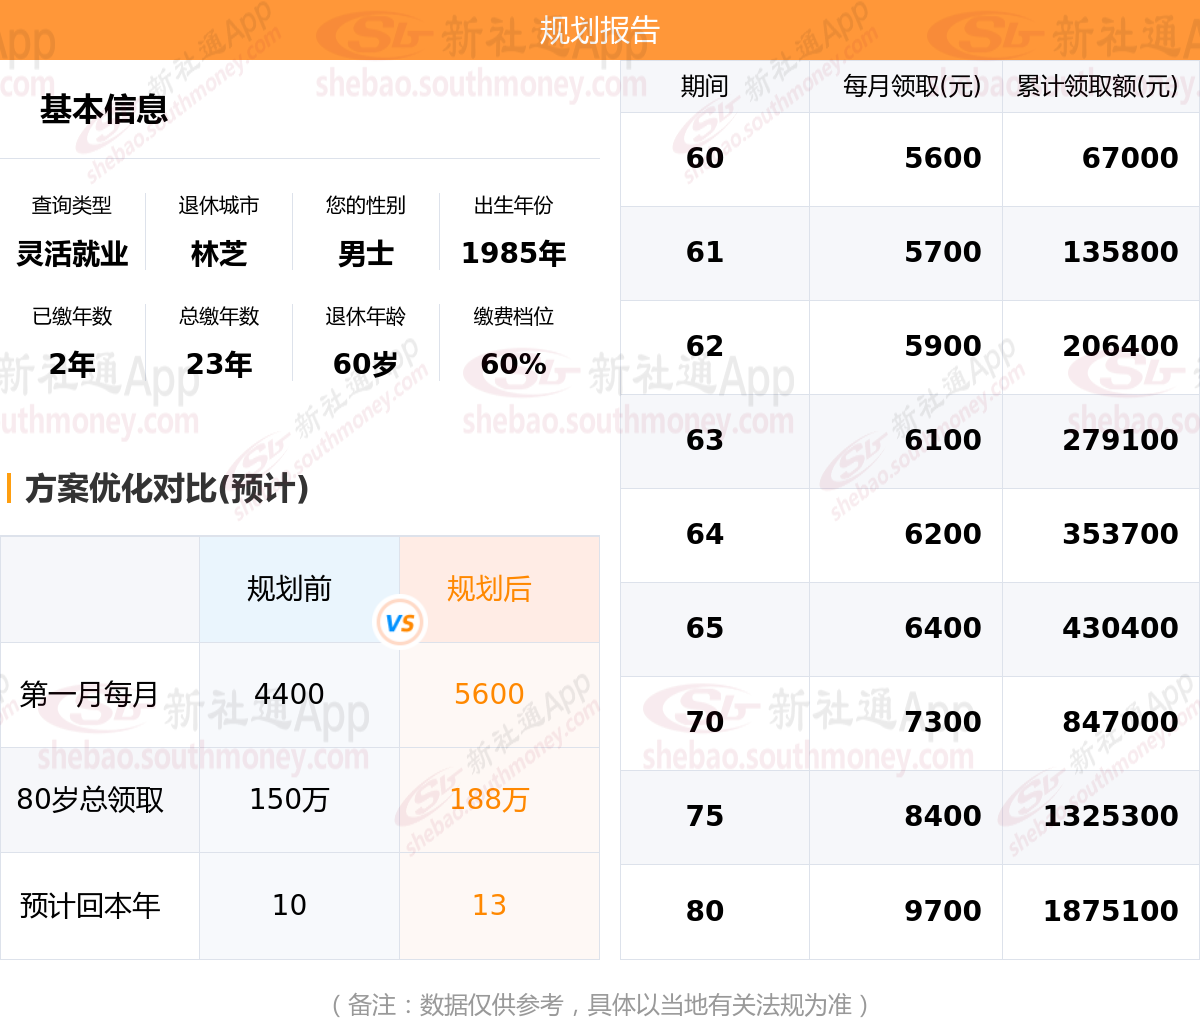
Task: Select cumulative amount 1325300
Action: point(1111,816)
